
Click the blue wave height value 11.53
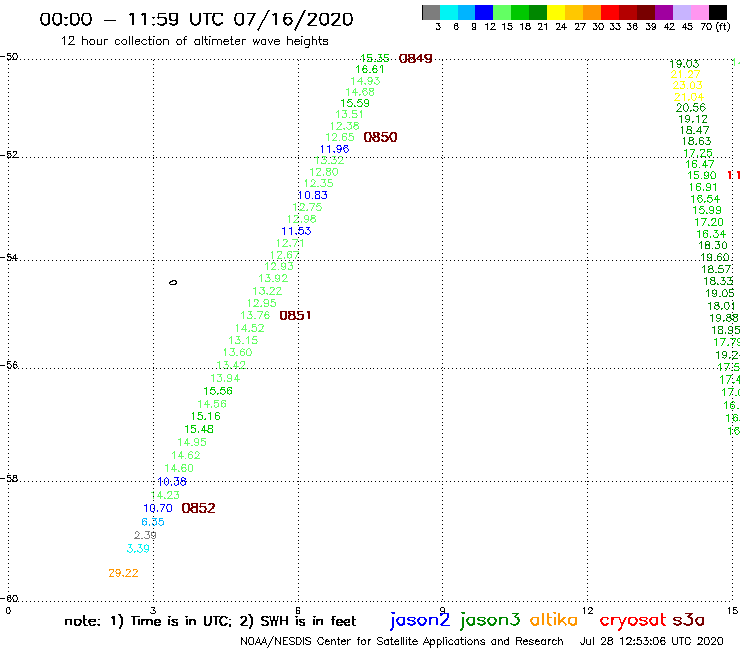click(x=296, y=231)
